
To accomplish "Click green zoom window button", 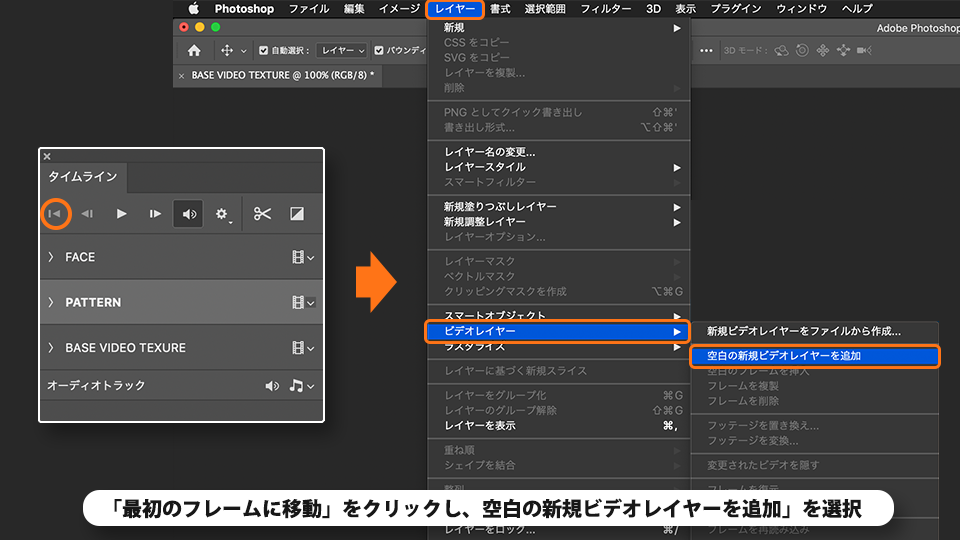I will point(216,27).
